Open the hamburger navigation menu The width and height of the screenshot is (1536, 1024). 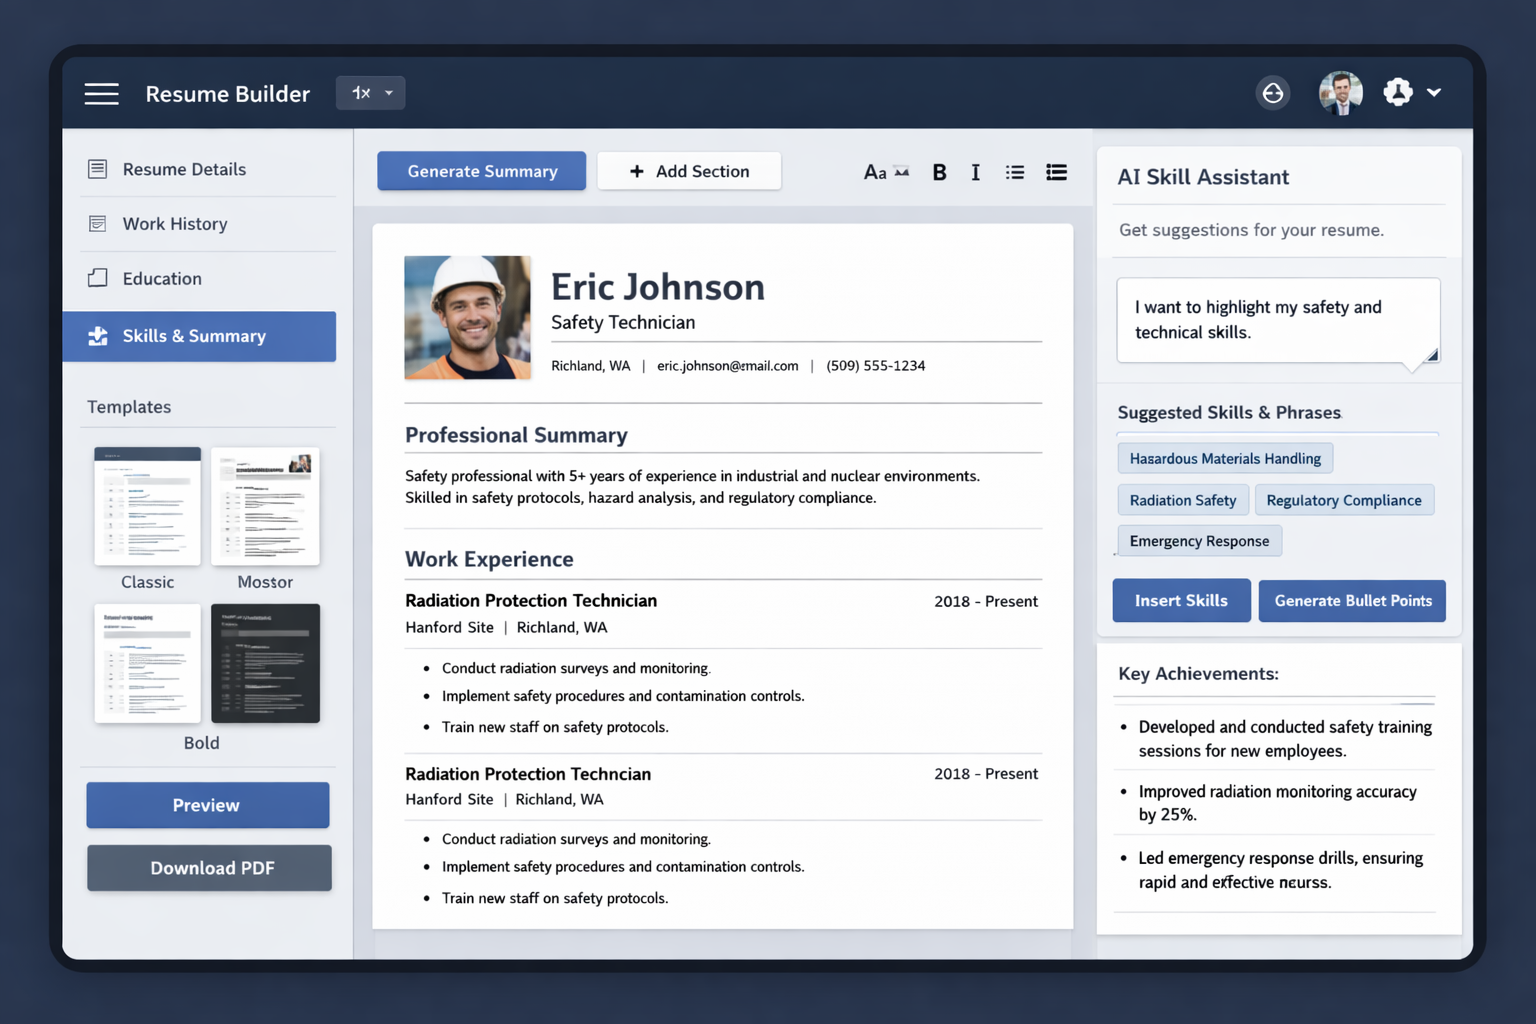pos(101,93)
